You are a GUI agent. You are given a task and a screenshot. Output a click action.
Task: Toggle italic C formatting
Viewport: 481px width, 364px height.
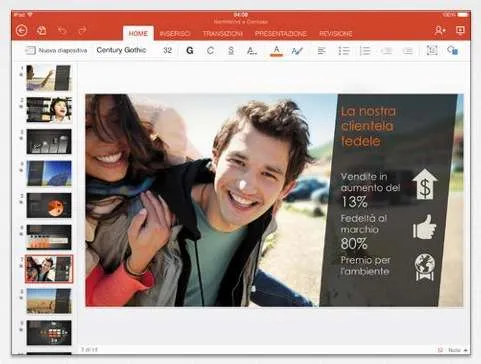point(210,51)
